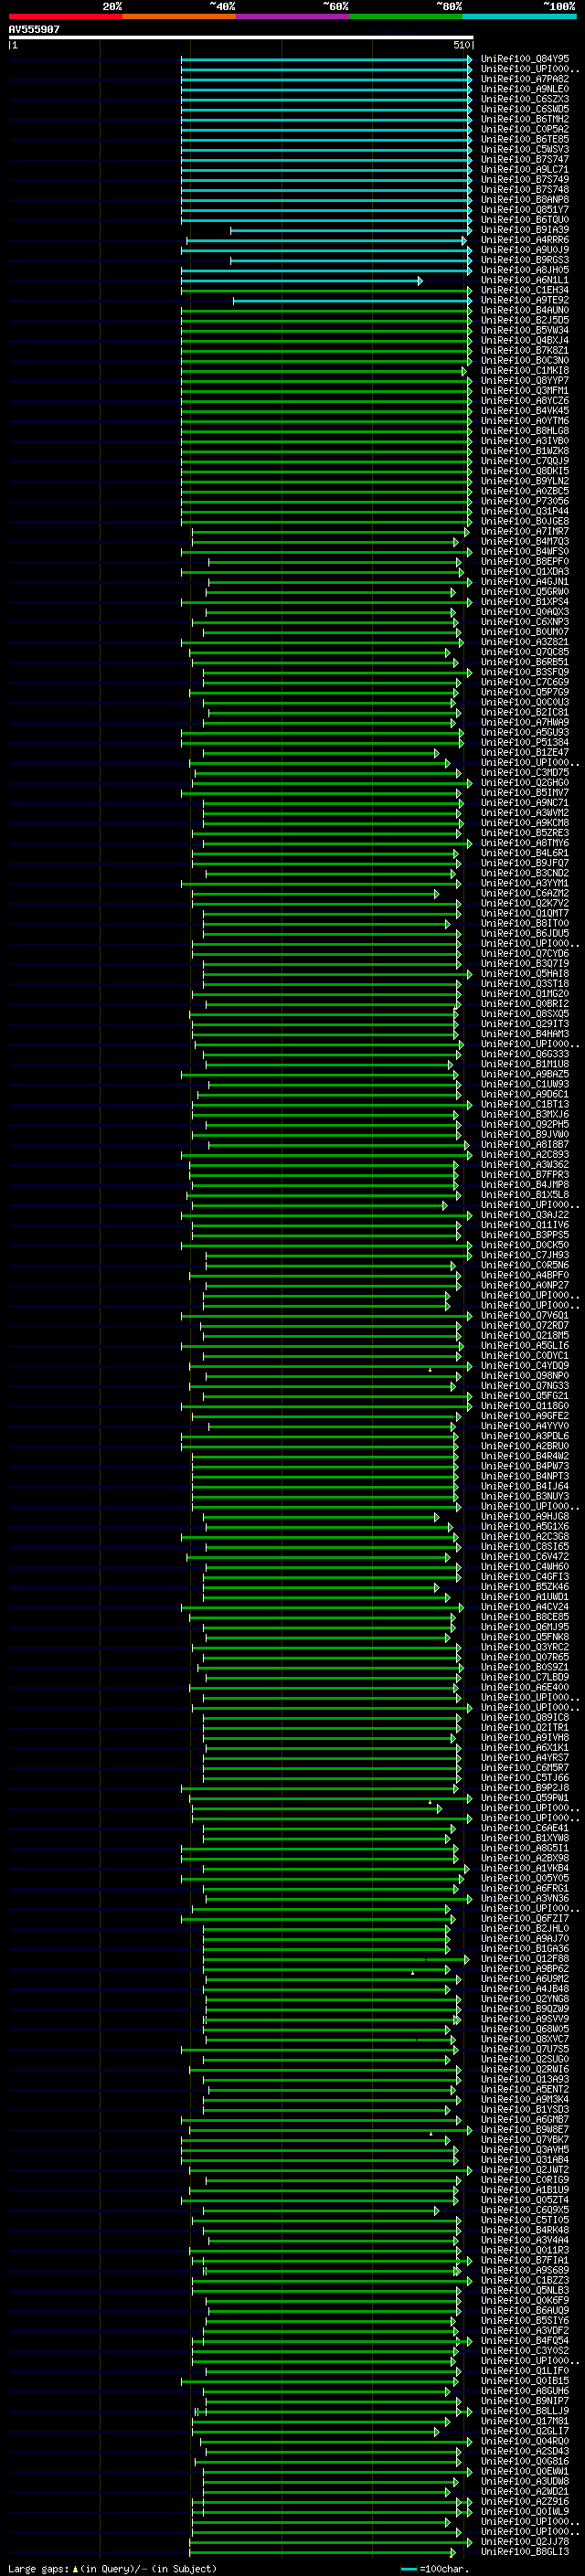Select hit UniRef100_B8GLI3

click(525, 2552)
